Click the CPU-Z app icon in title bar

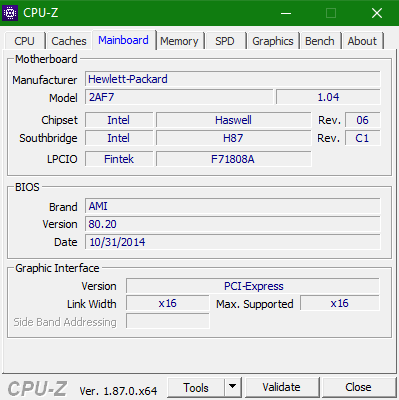point(10,13)
